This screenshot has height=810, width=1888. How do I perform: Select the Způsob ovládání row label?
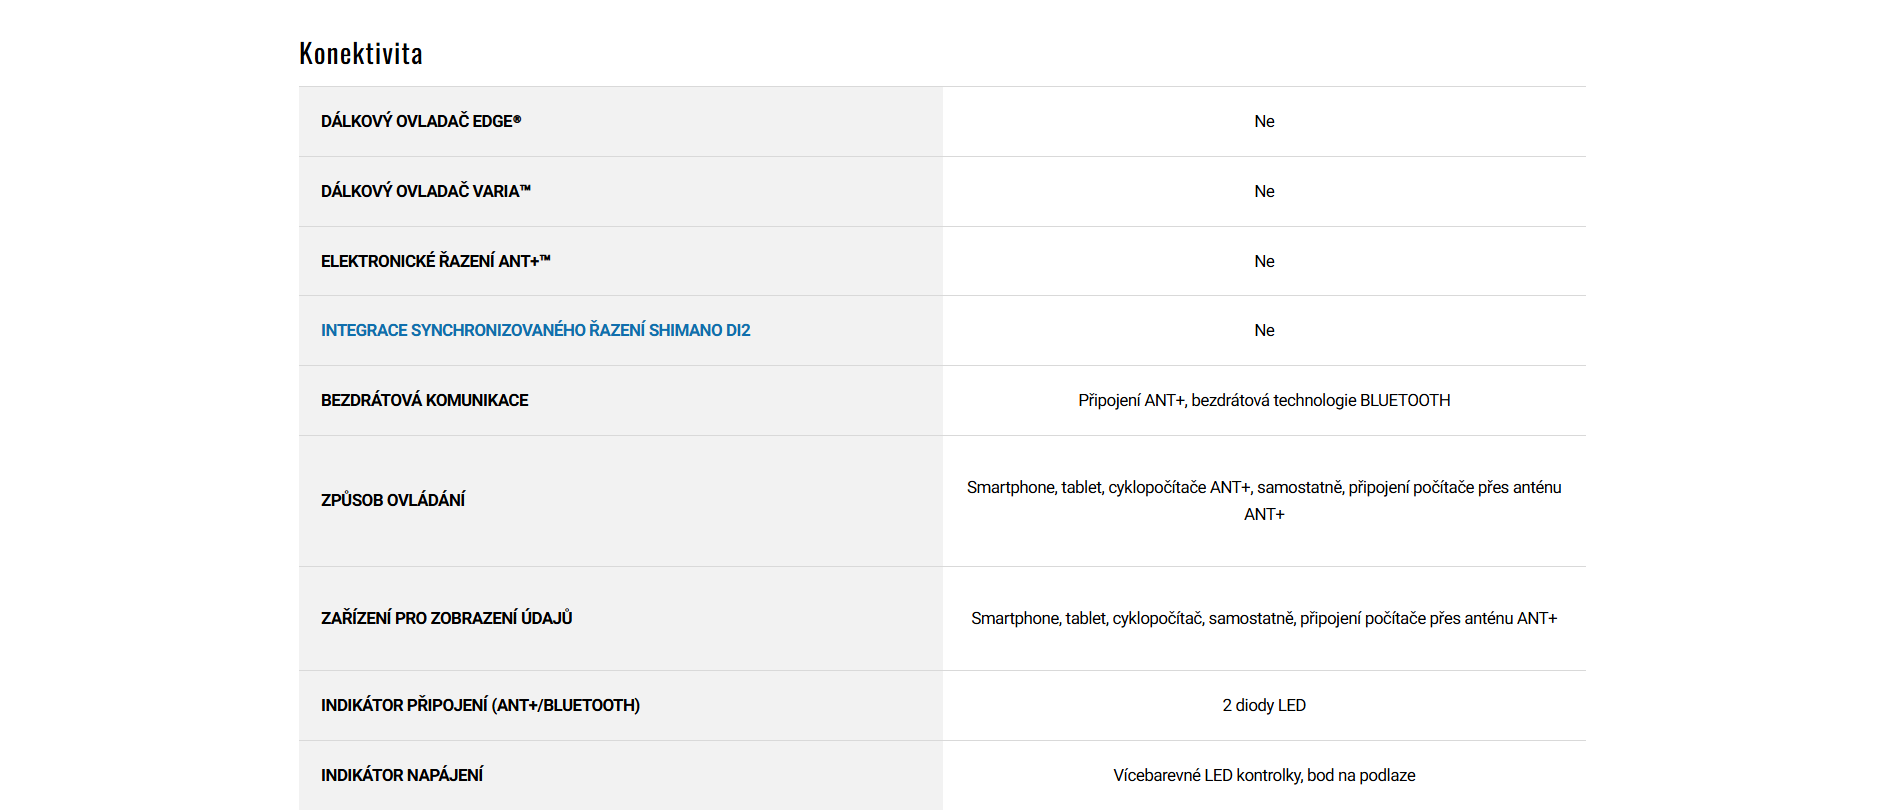pyautogui.click(x=393, y=500)
